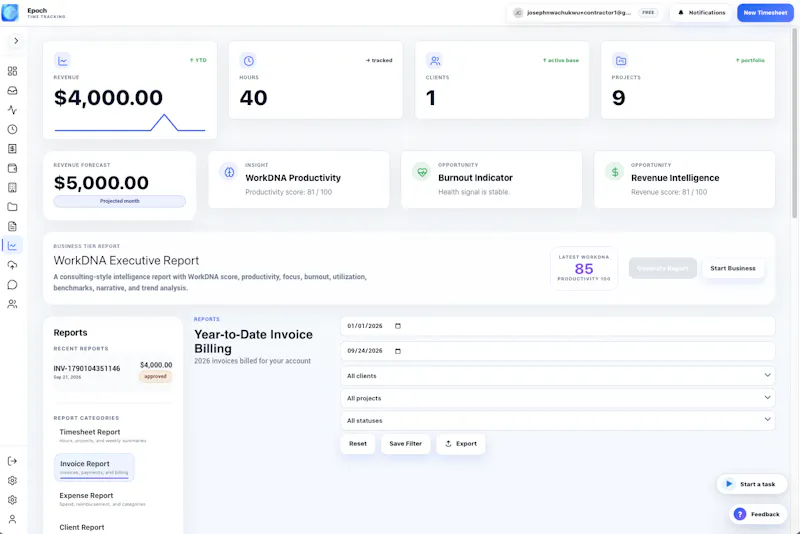Open the All clients dropdown

point(558,375)
